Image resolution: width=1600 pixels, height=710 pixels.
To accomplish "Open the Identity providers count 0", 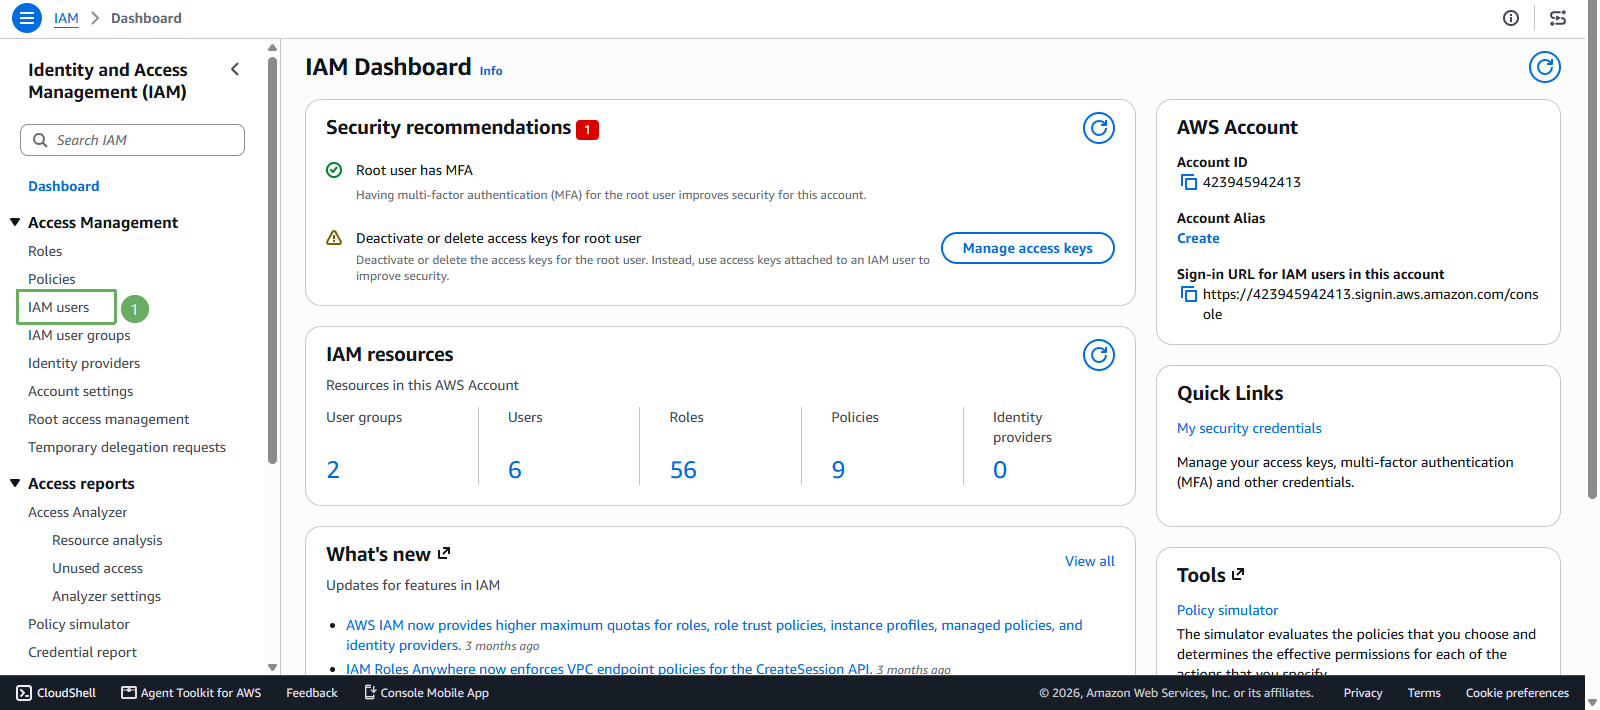I will 1000,470.
